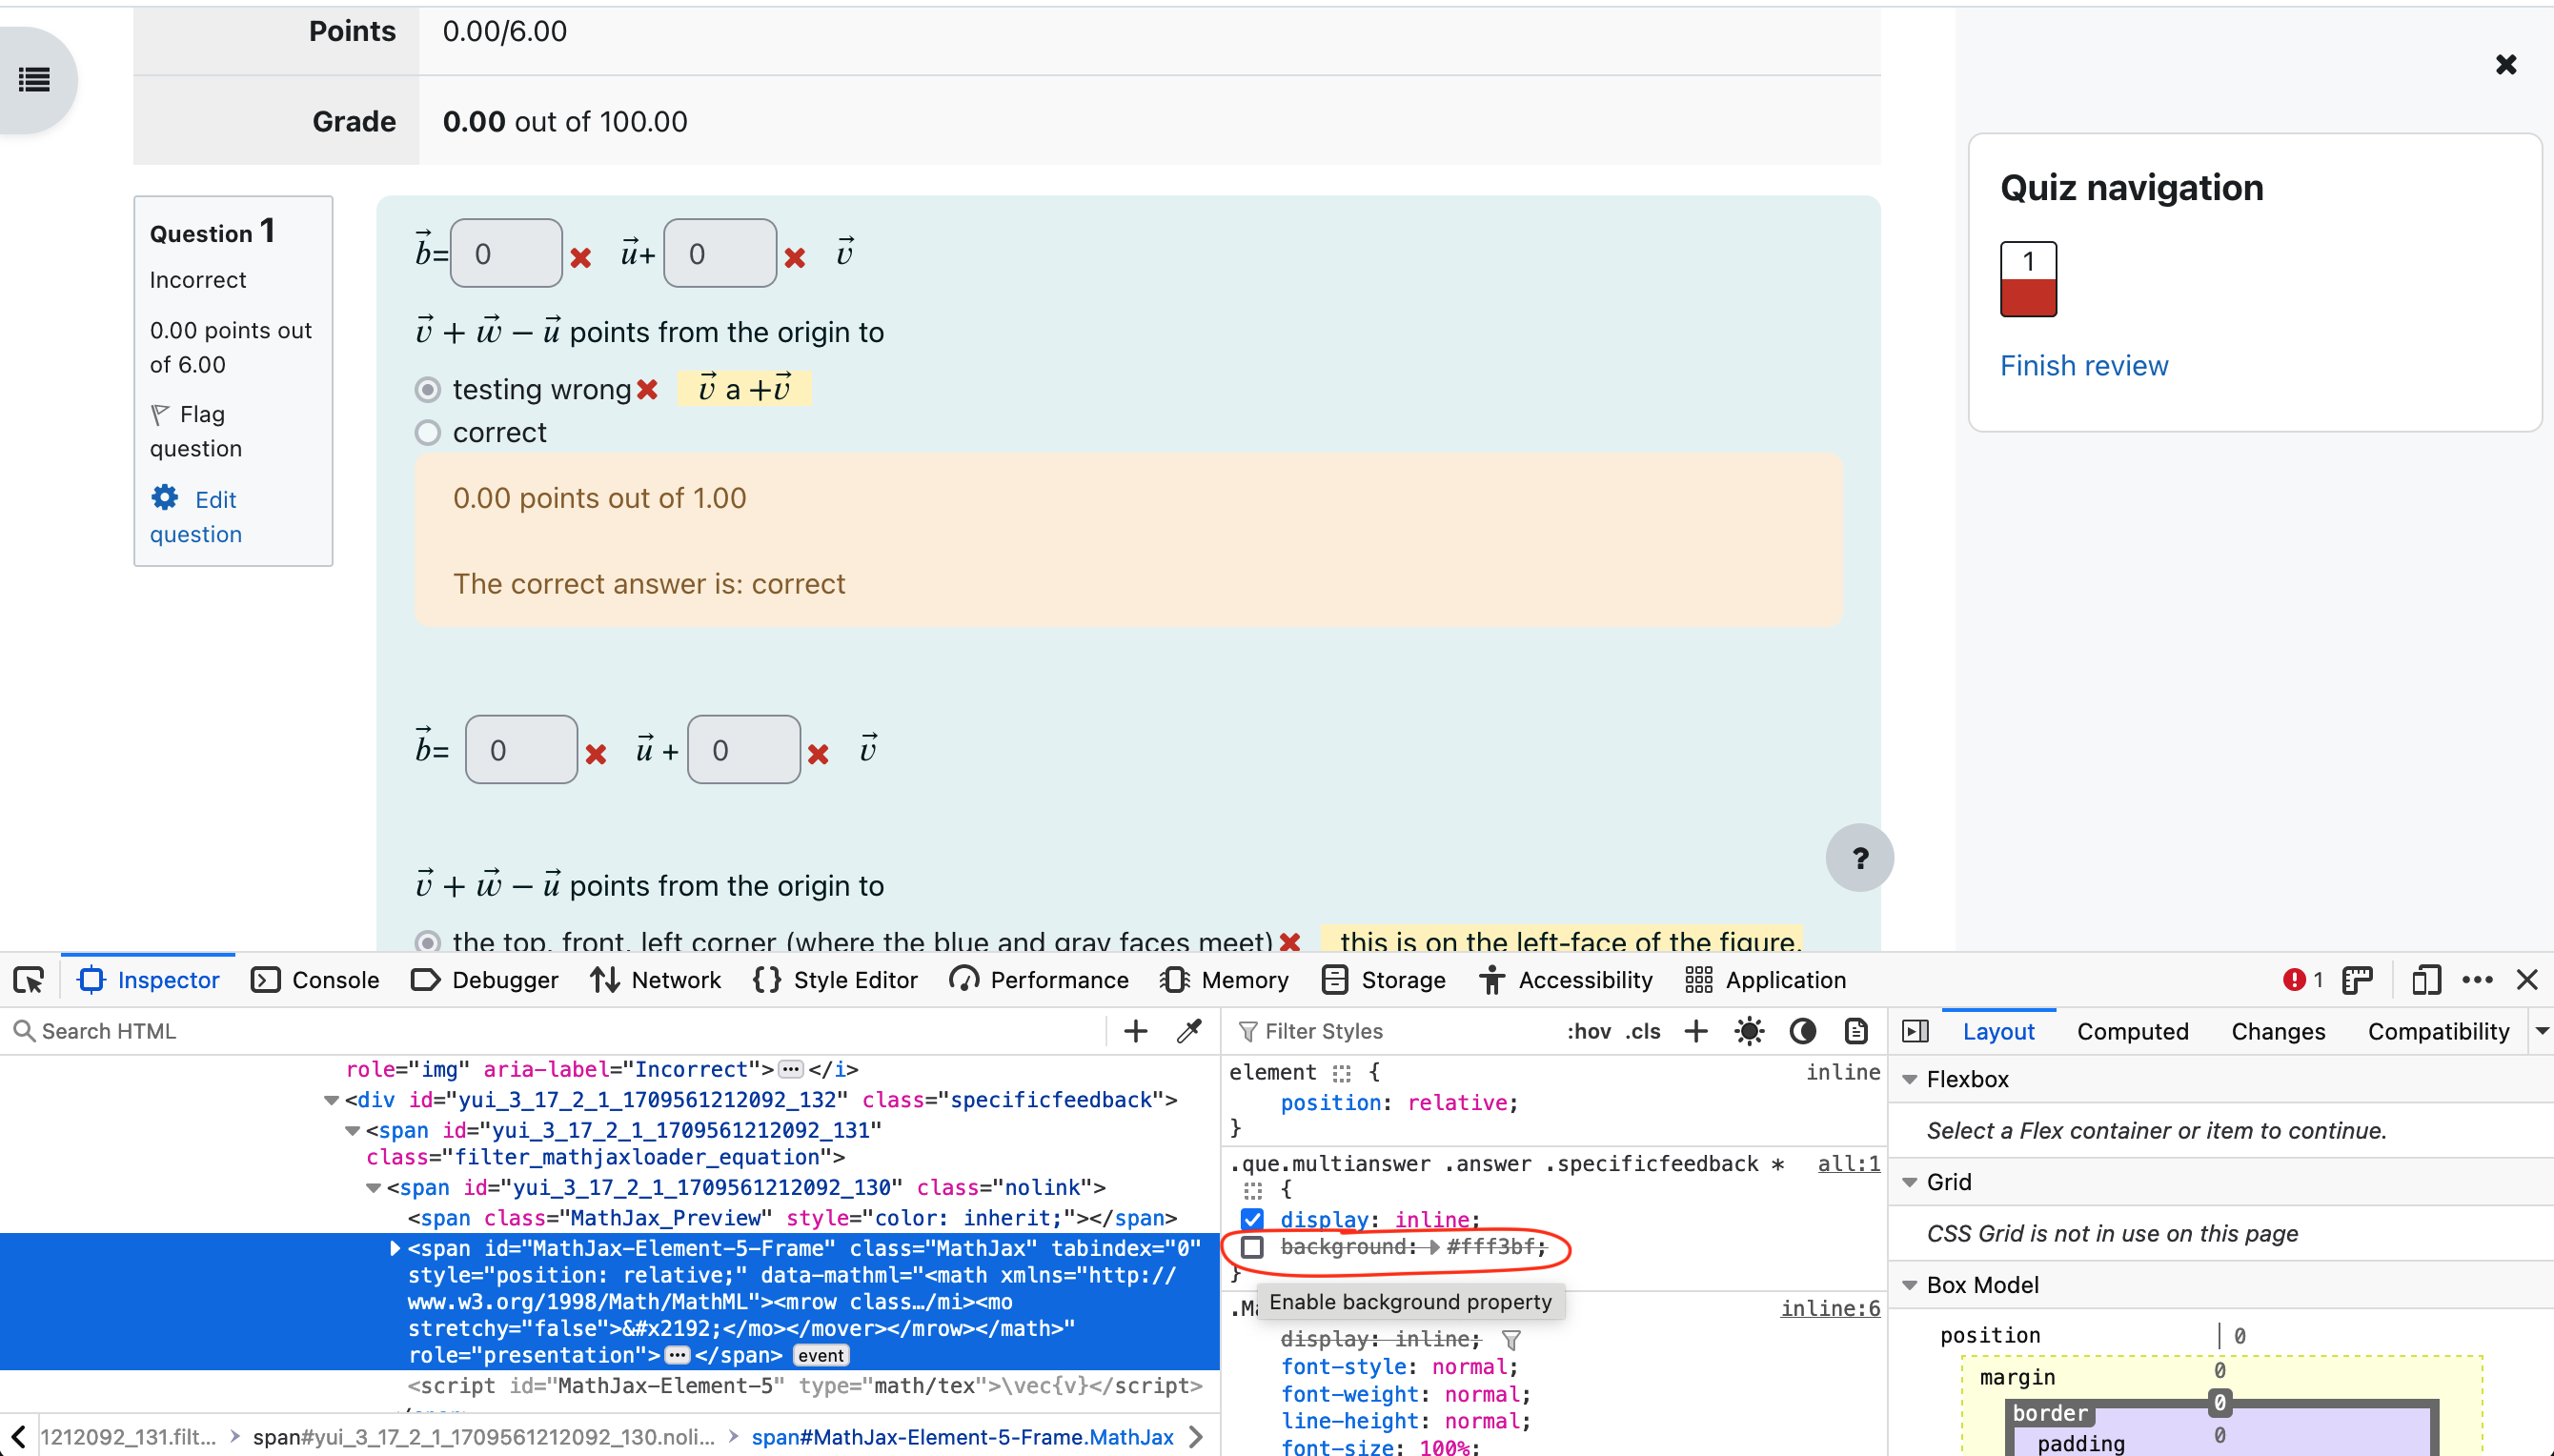Open inline:6 stylesheet source link
Image resolution: width=2554 pixels, height=1456 pixels.
click(1829, 1309)
